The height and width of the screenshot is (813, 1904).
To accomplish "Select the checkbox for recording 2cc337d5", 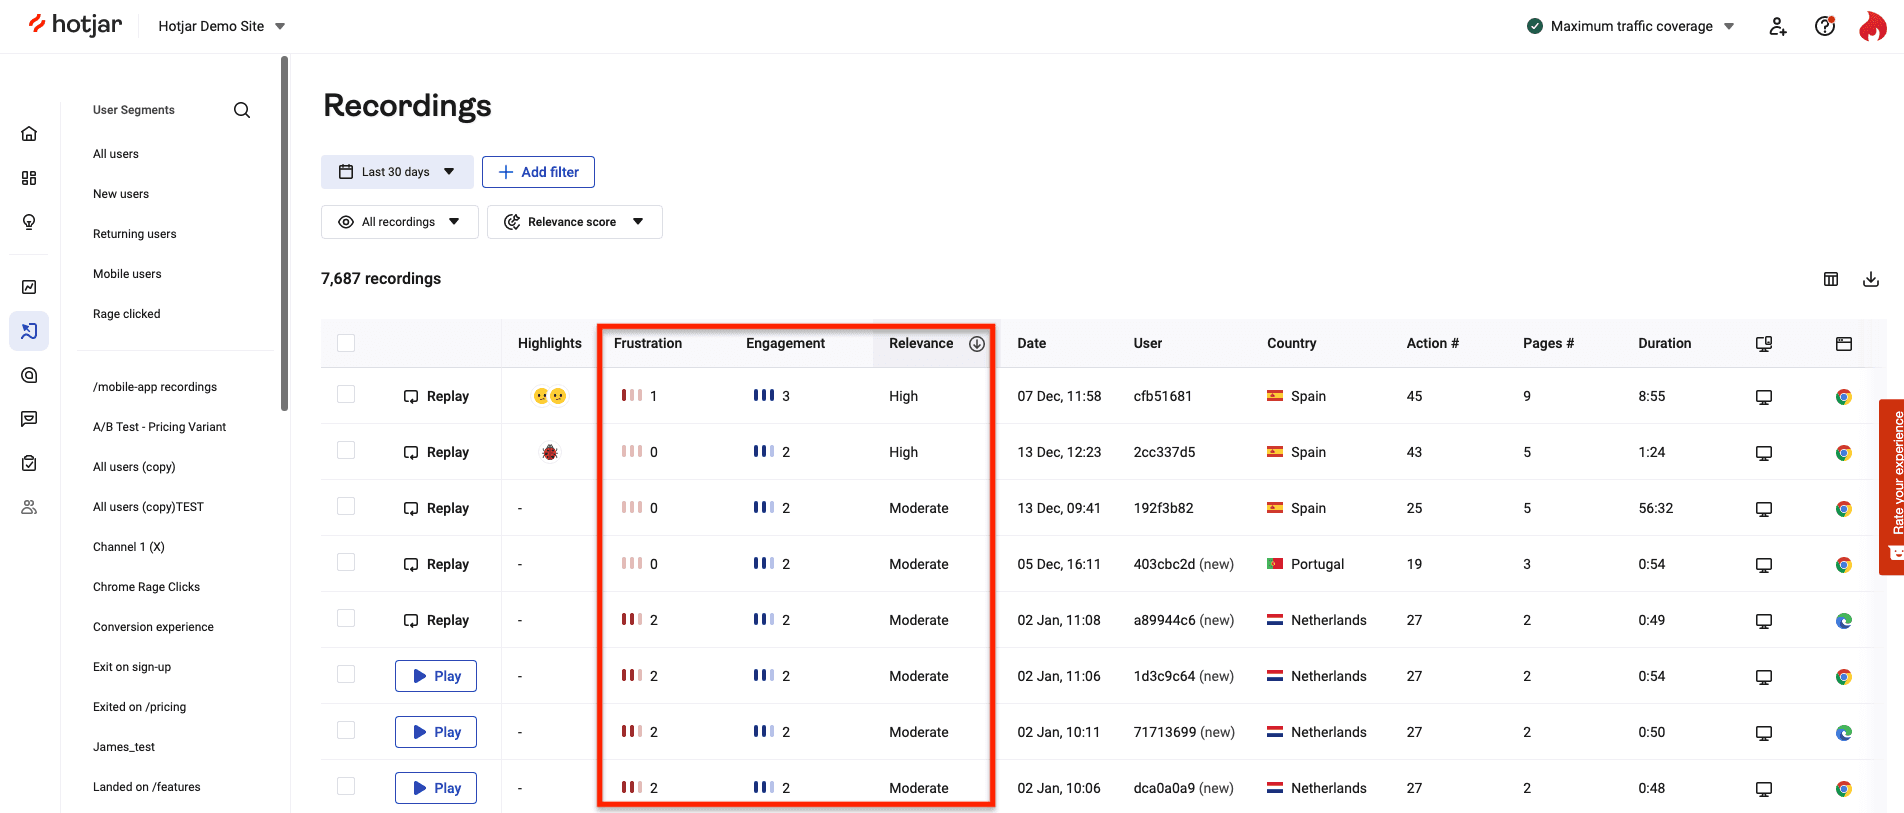I will click(346, 450).
